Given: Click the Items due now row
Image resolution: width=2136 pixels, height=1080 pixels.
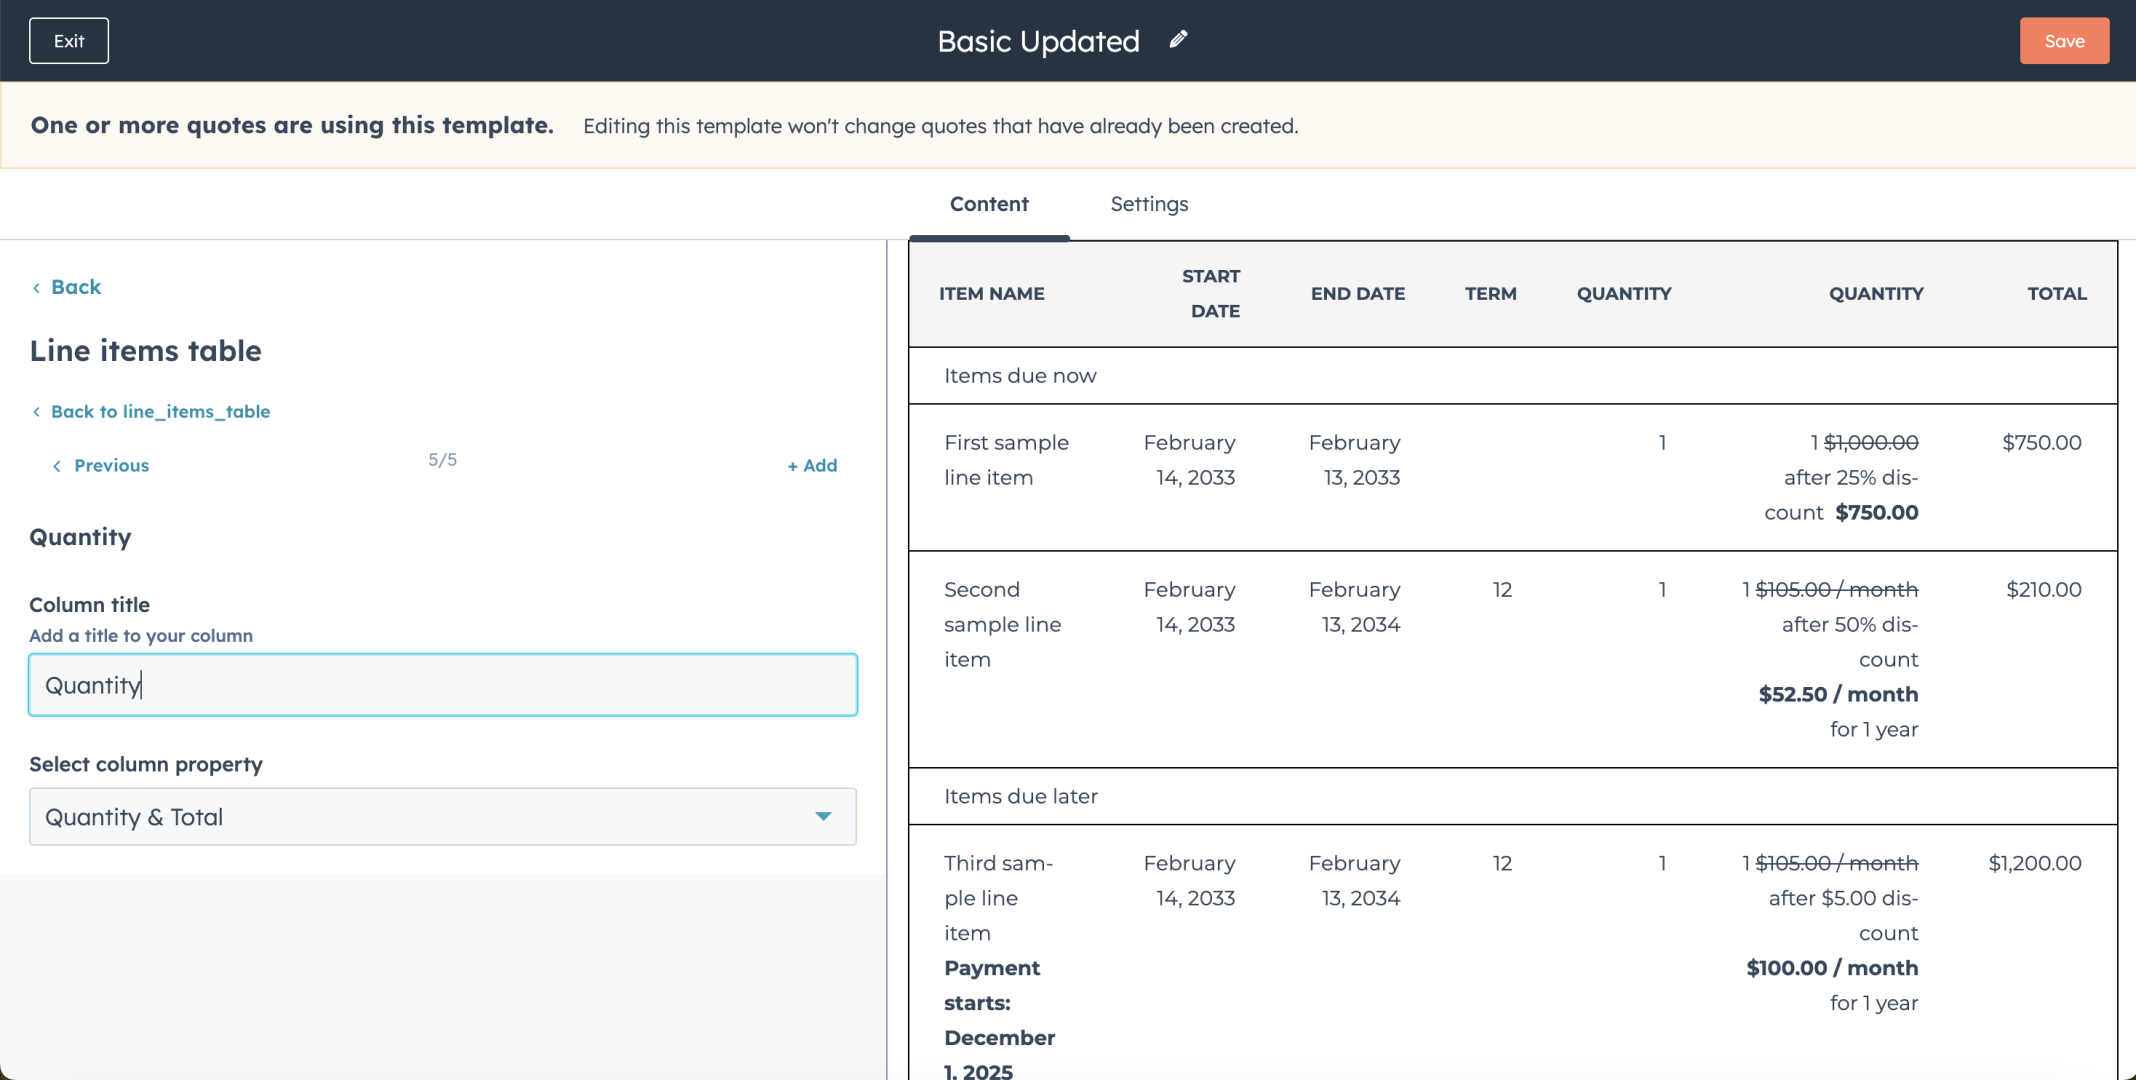Looking at the screenshot, I should click(x=1512, y=376).
